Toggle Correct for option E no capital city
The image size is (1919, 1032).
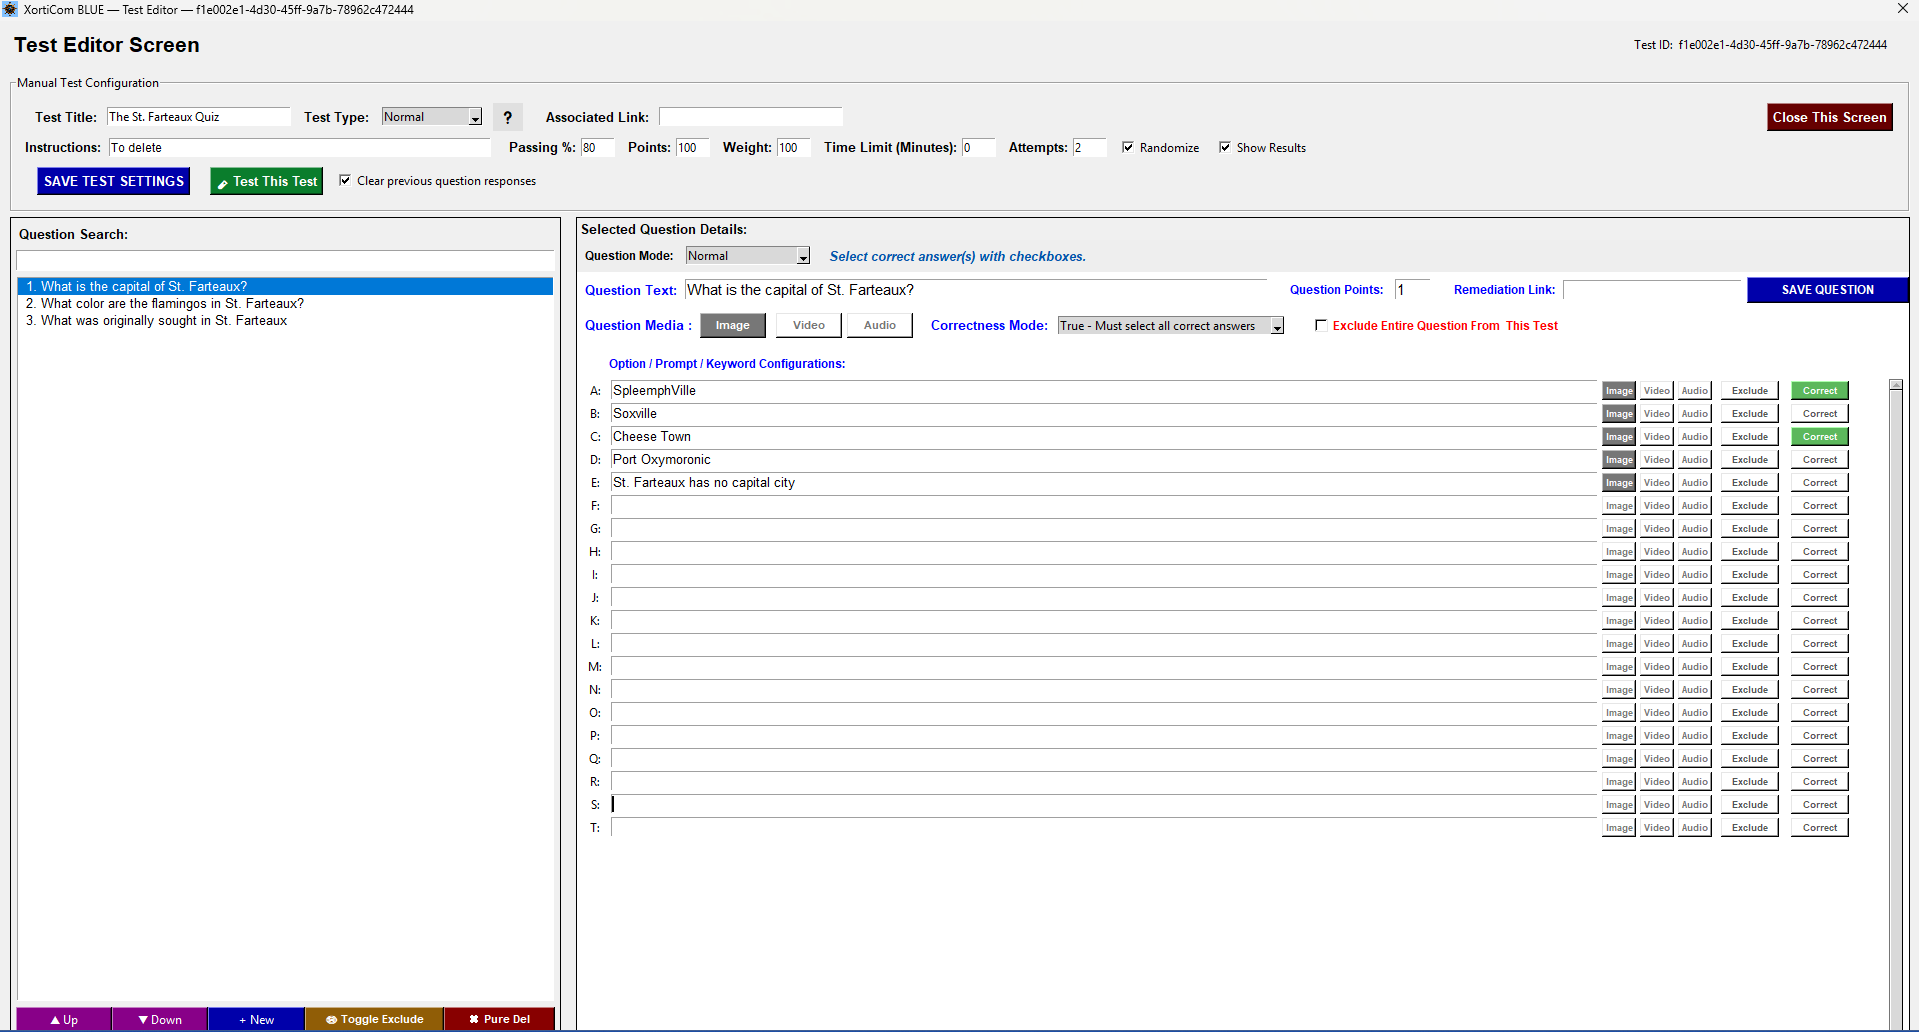pyautogui.click(x=1820, y=483)
